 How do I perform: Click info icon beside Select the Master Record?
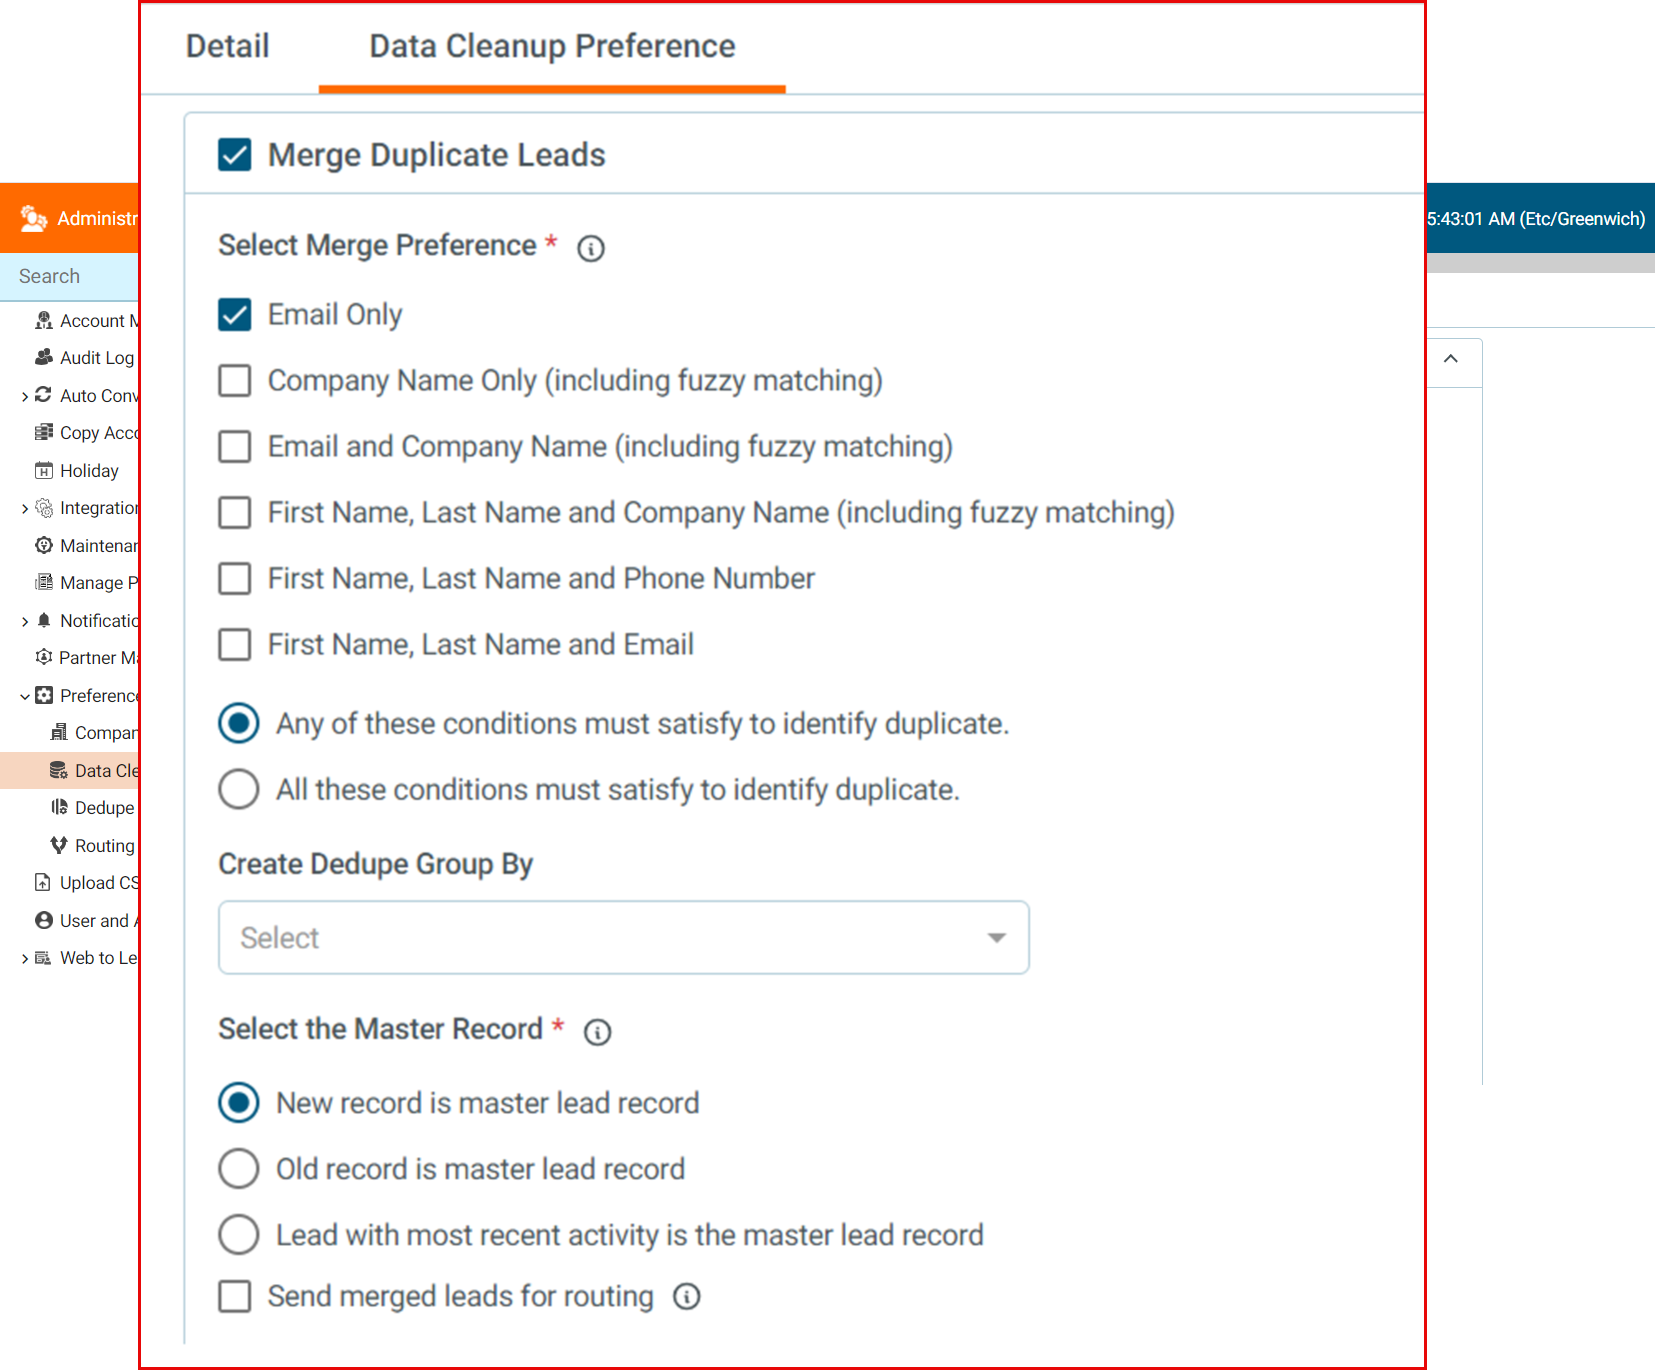click(598, 1032)
